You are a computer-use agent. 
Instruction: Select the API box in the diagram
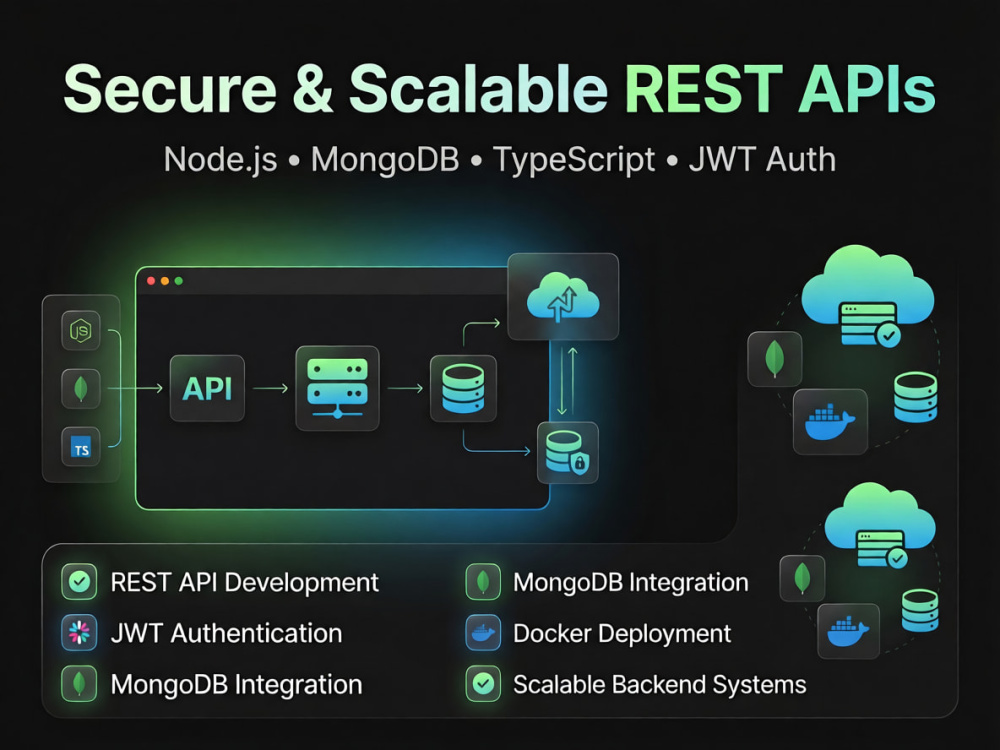click(x=207, y=388)
